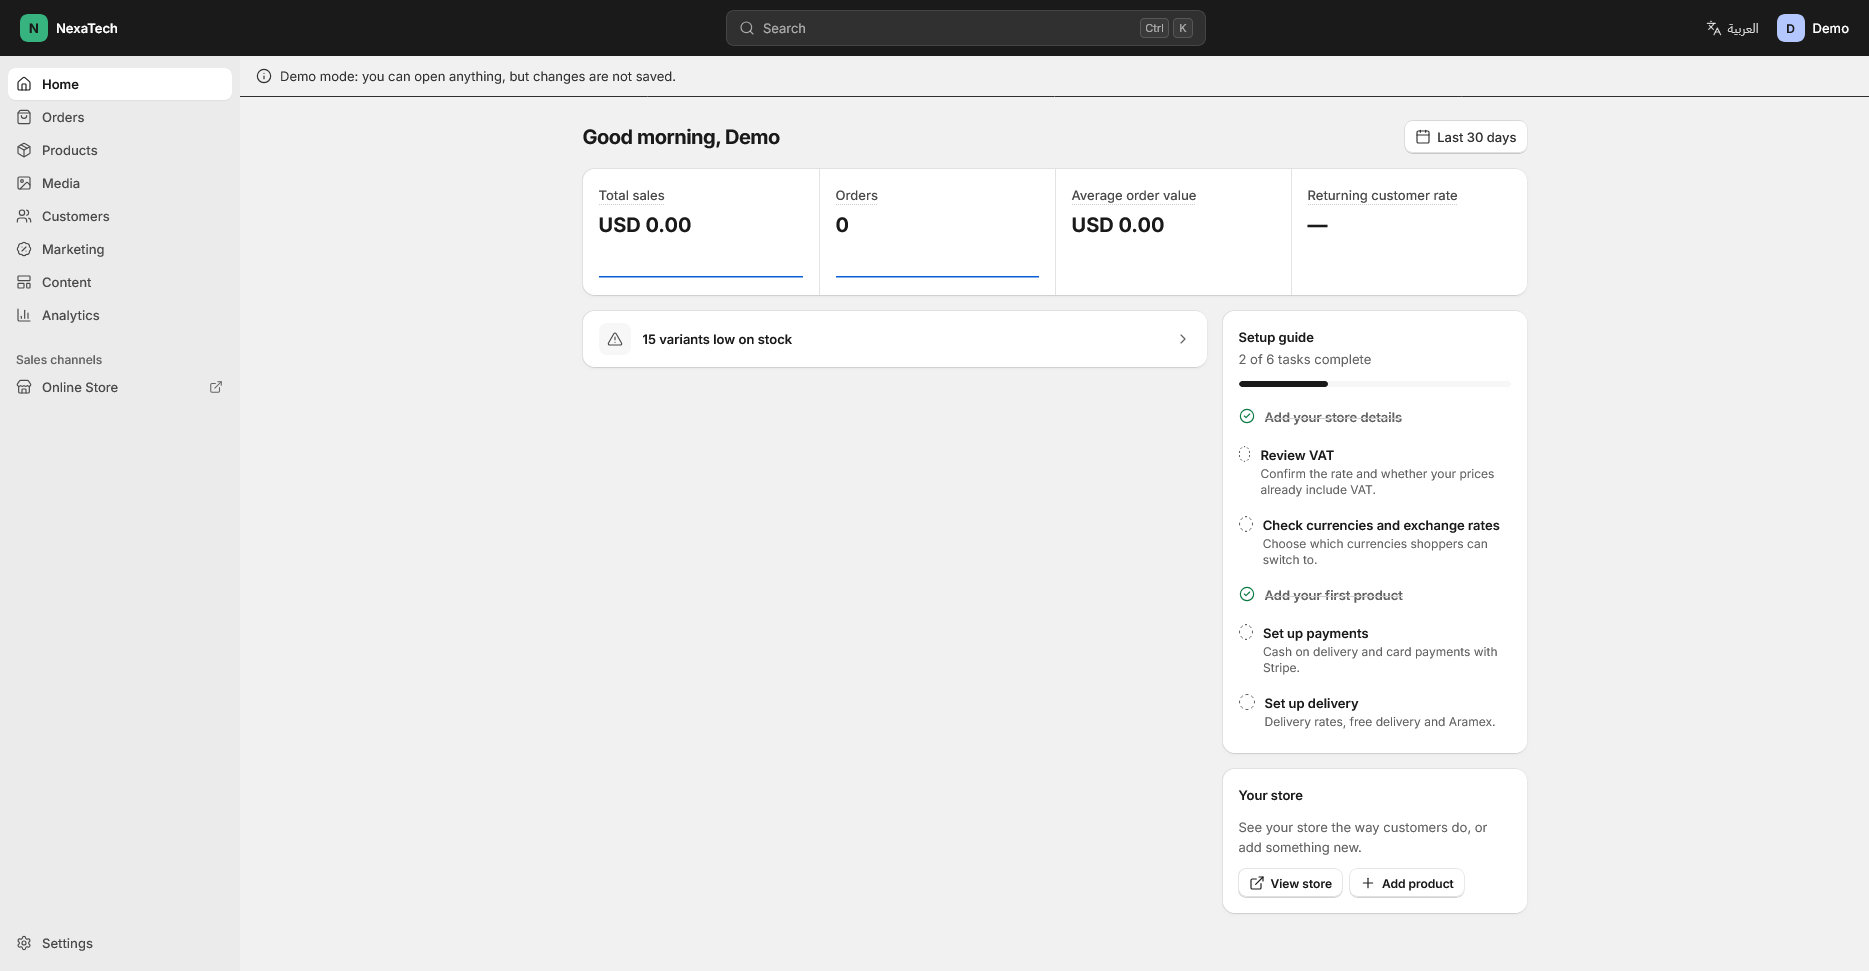Click the Total sales blue chart line
The height and width of the screenshot is (971, 1869).
pos(700,276)
